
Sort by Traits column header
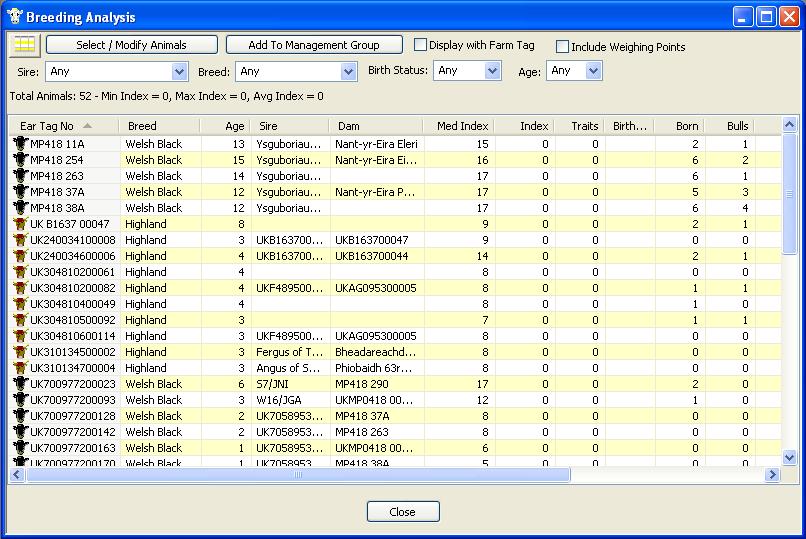click(579, 126)
